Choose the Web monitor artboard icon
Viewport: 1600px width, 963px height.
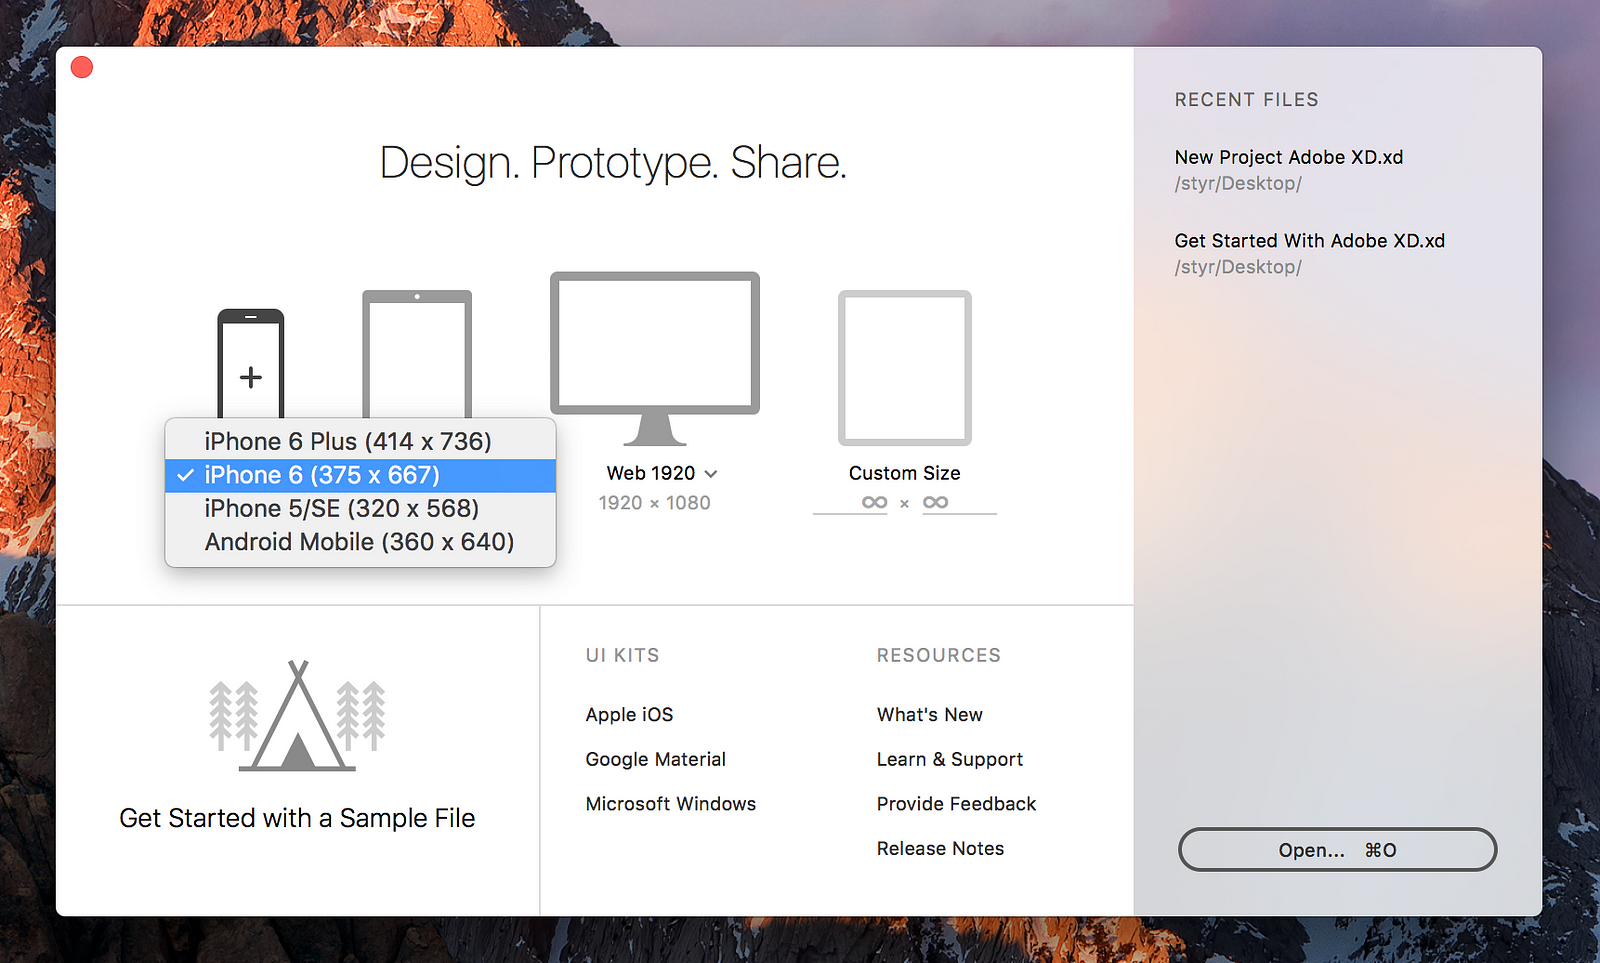(x=655, y=358)
